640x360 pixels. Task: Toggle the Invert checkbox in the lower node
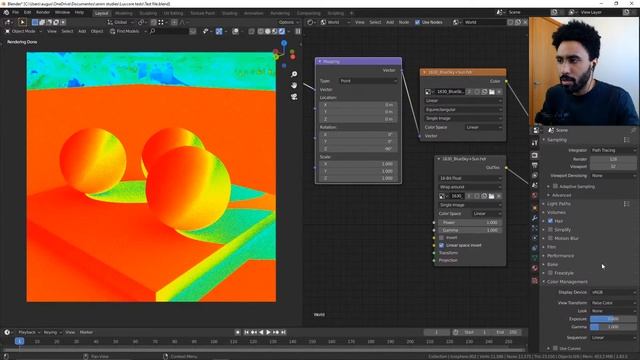(x=441, y=238)
